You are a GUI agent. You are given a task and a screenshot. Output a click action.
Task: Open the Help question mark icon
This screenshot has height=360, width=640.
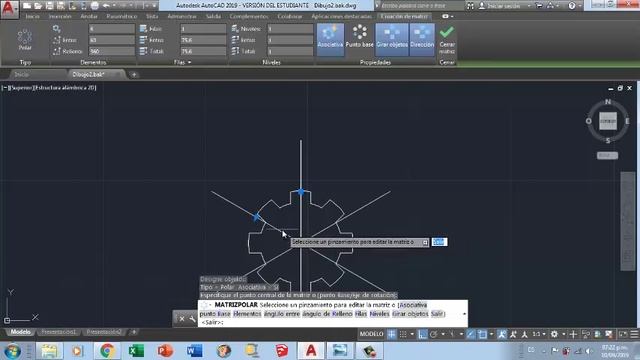572,6
